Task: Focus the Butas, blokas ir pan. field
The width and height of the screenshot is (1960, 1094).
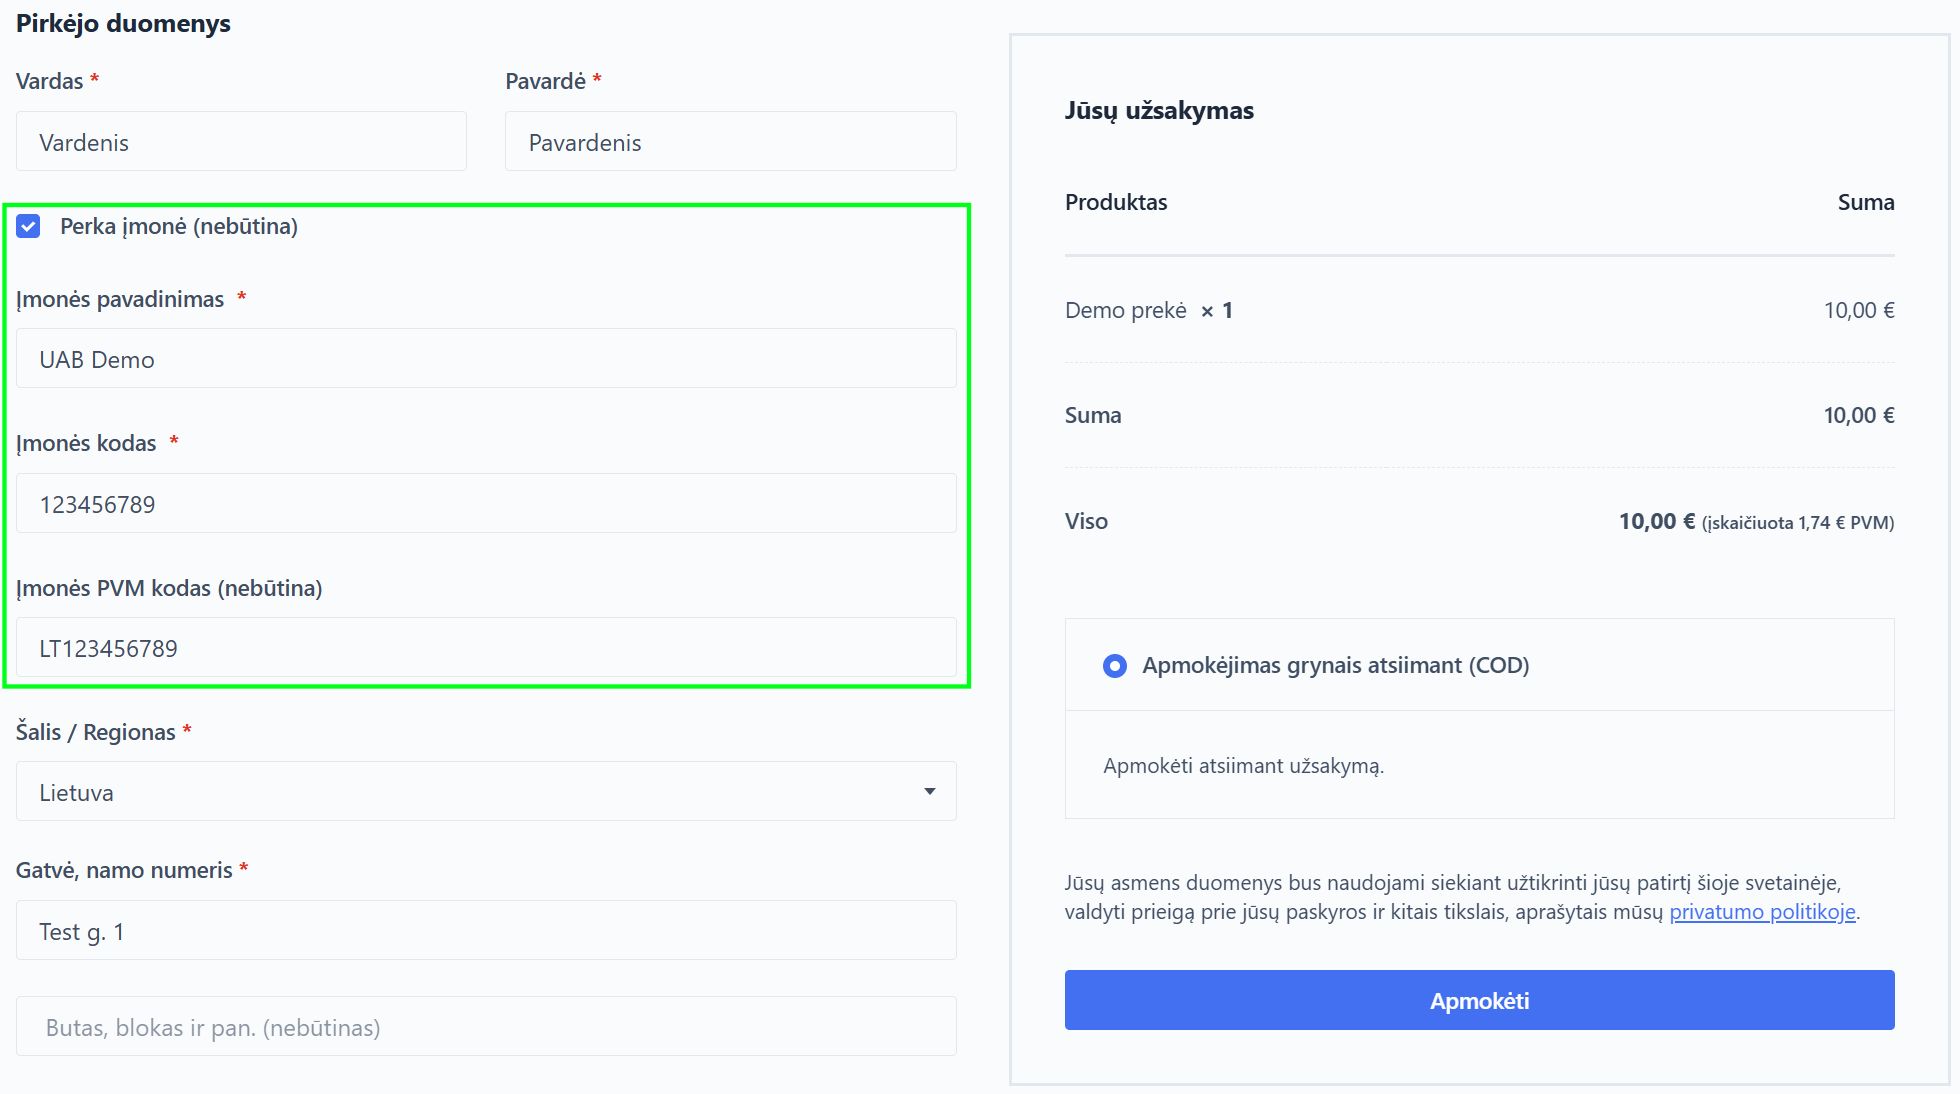Action: [x=486, y=1027]
